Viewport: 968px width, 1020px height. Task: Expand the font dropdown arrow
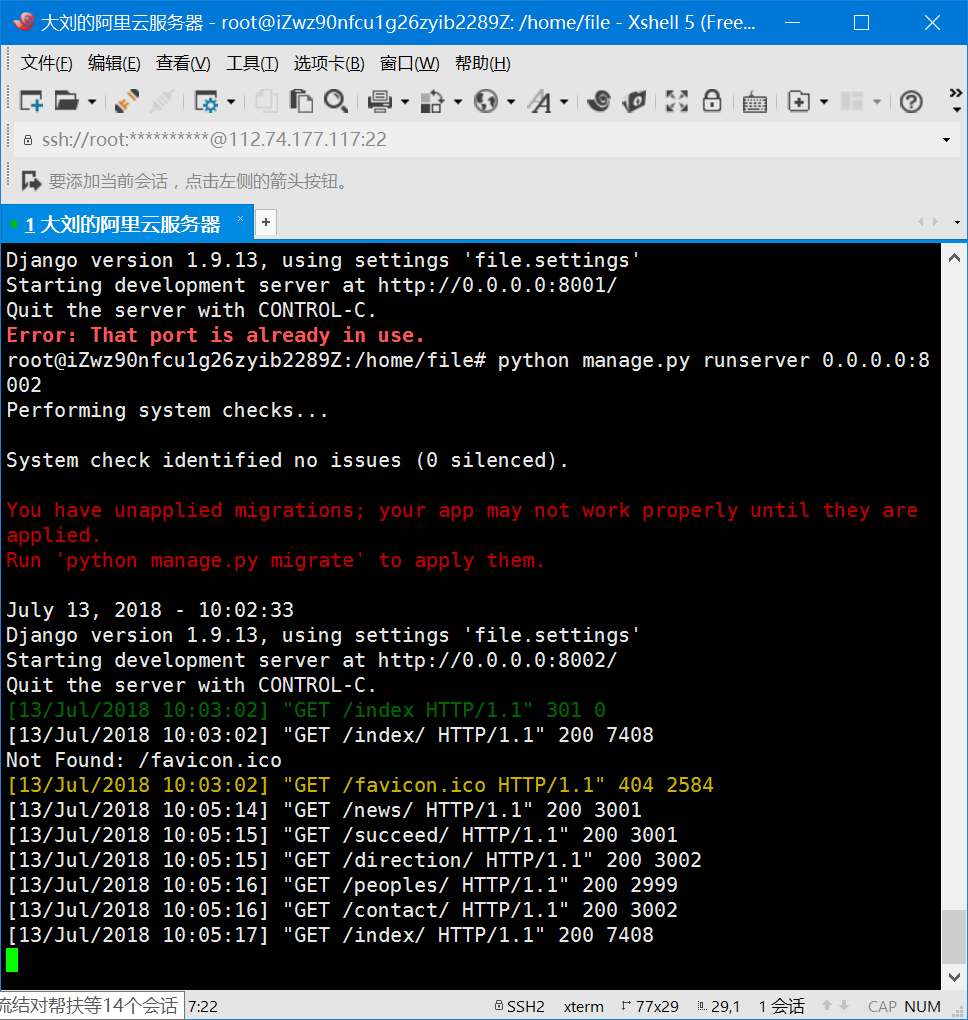click(564, 102)
